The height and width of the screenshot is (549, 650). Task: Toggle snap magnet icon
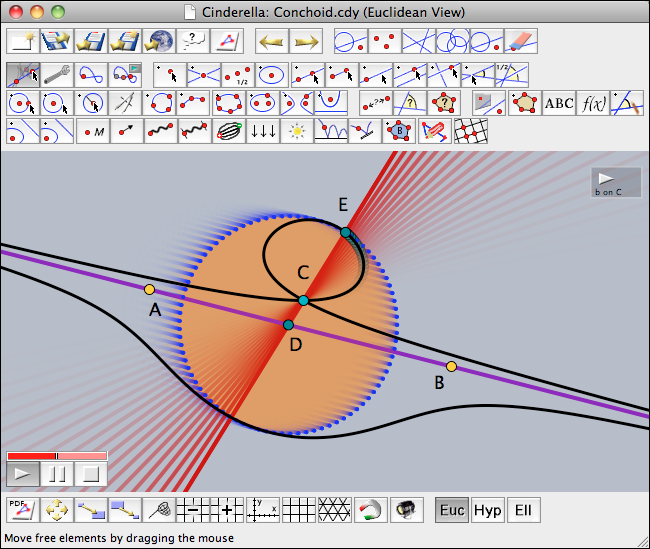(x=371, y=510)
